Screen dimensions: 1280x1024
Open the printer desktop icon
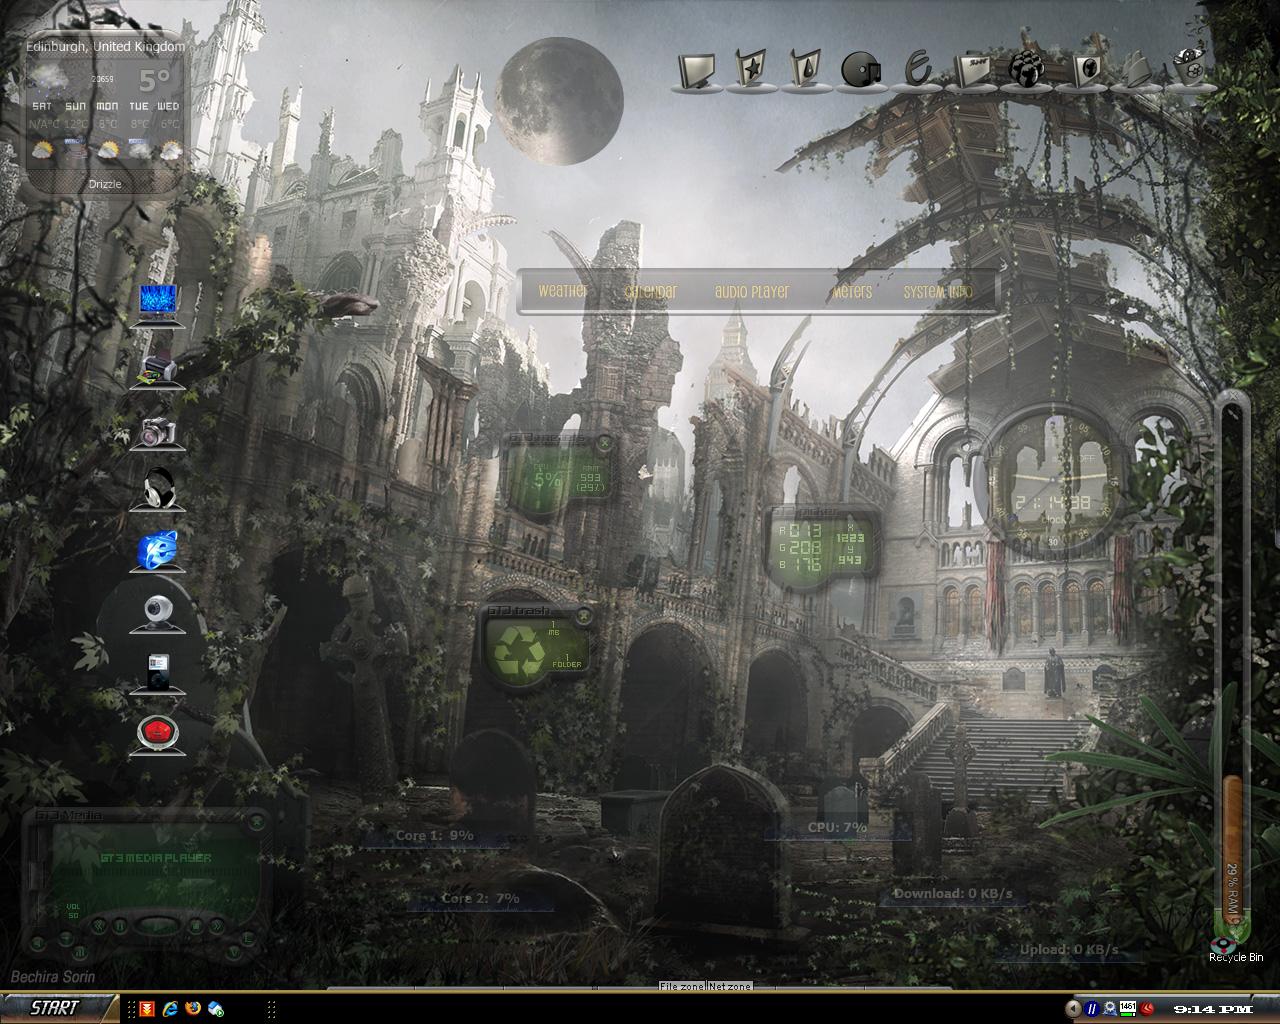157,370
